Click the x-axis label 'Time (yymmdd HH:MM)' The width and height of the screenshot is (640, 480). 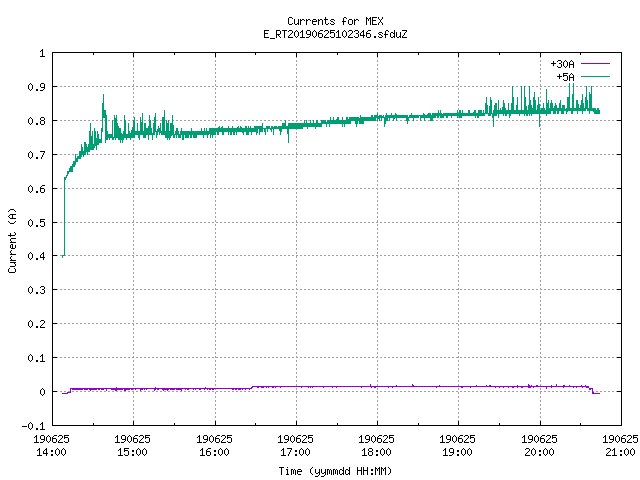[x=335, y=471]
